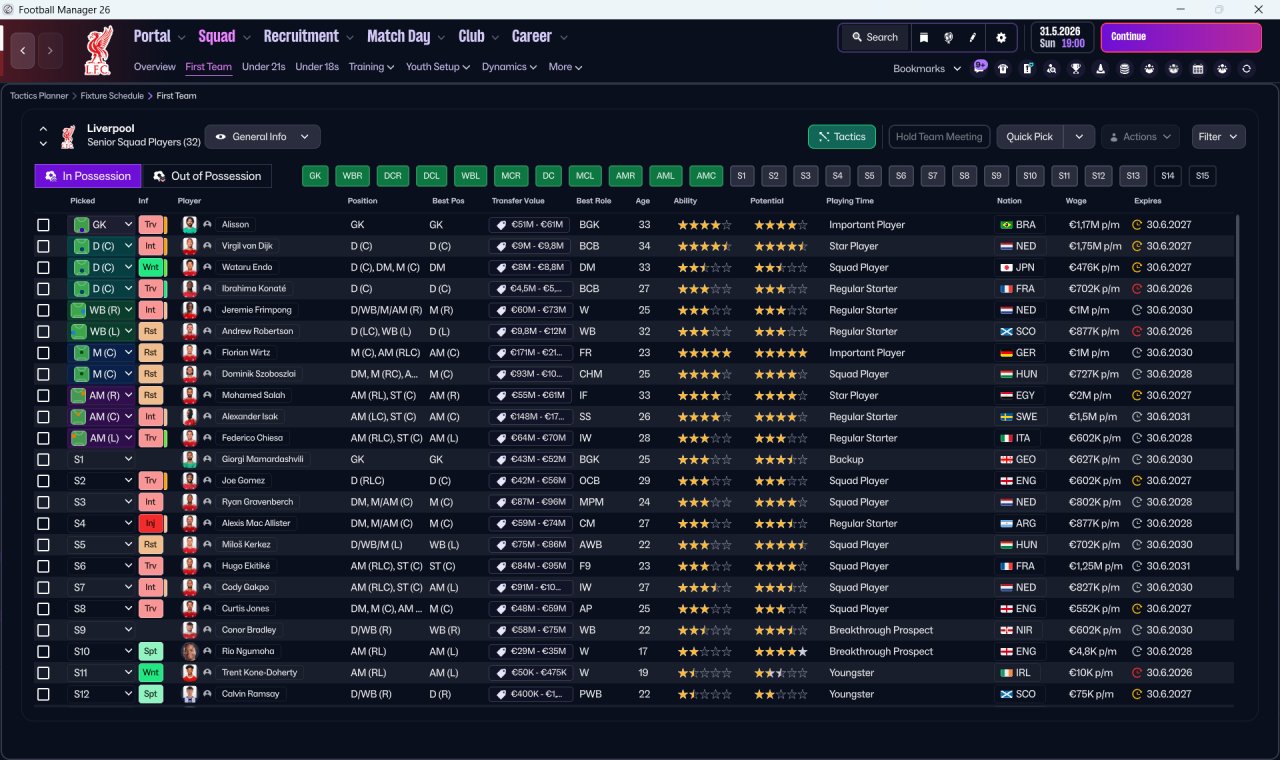Click the pencil edit icon in the top toolbar
1280x760 pixels.
pyautogui.click(x=972, y=37)
